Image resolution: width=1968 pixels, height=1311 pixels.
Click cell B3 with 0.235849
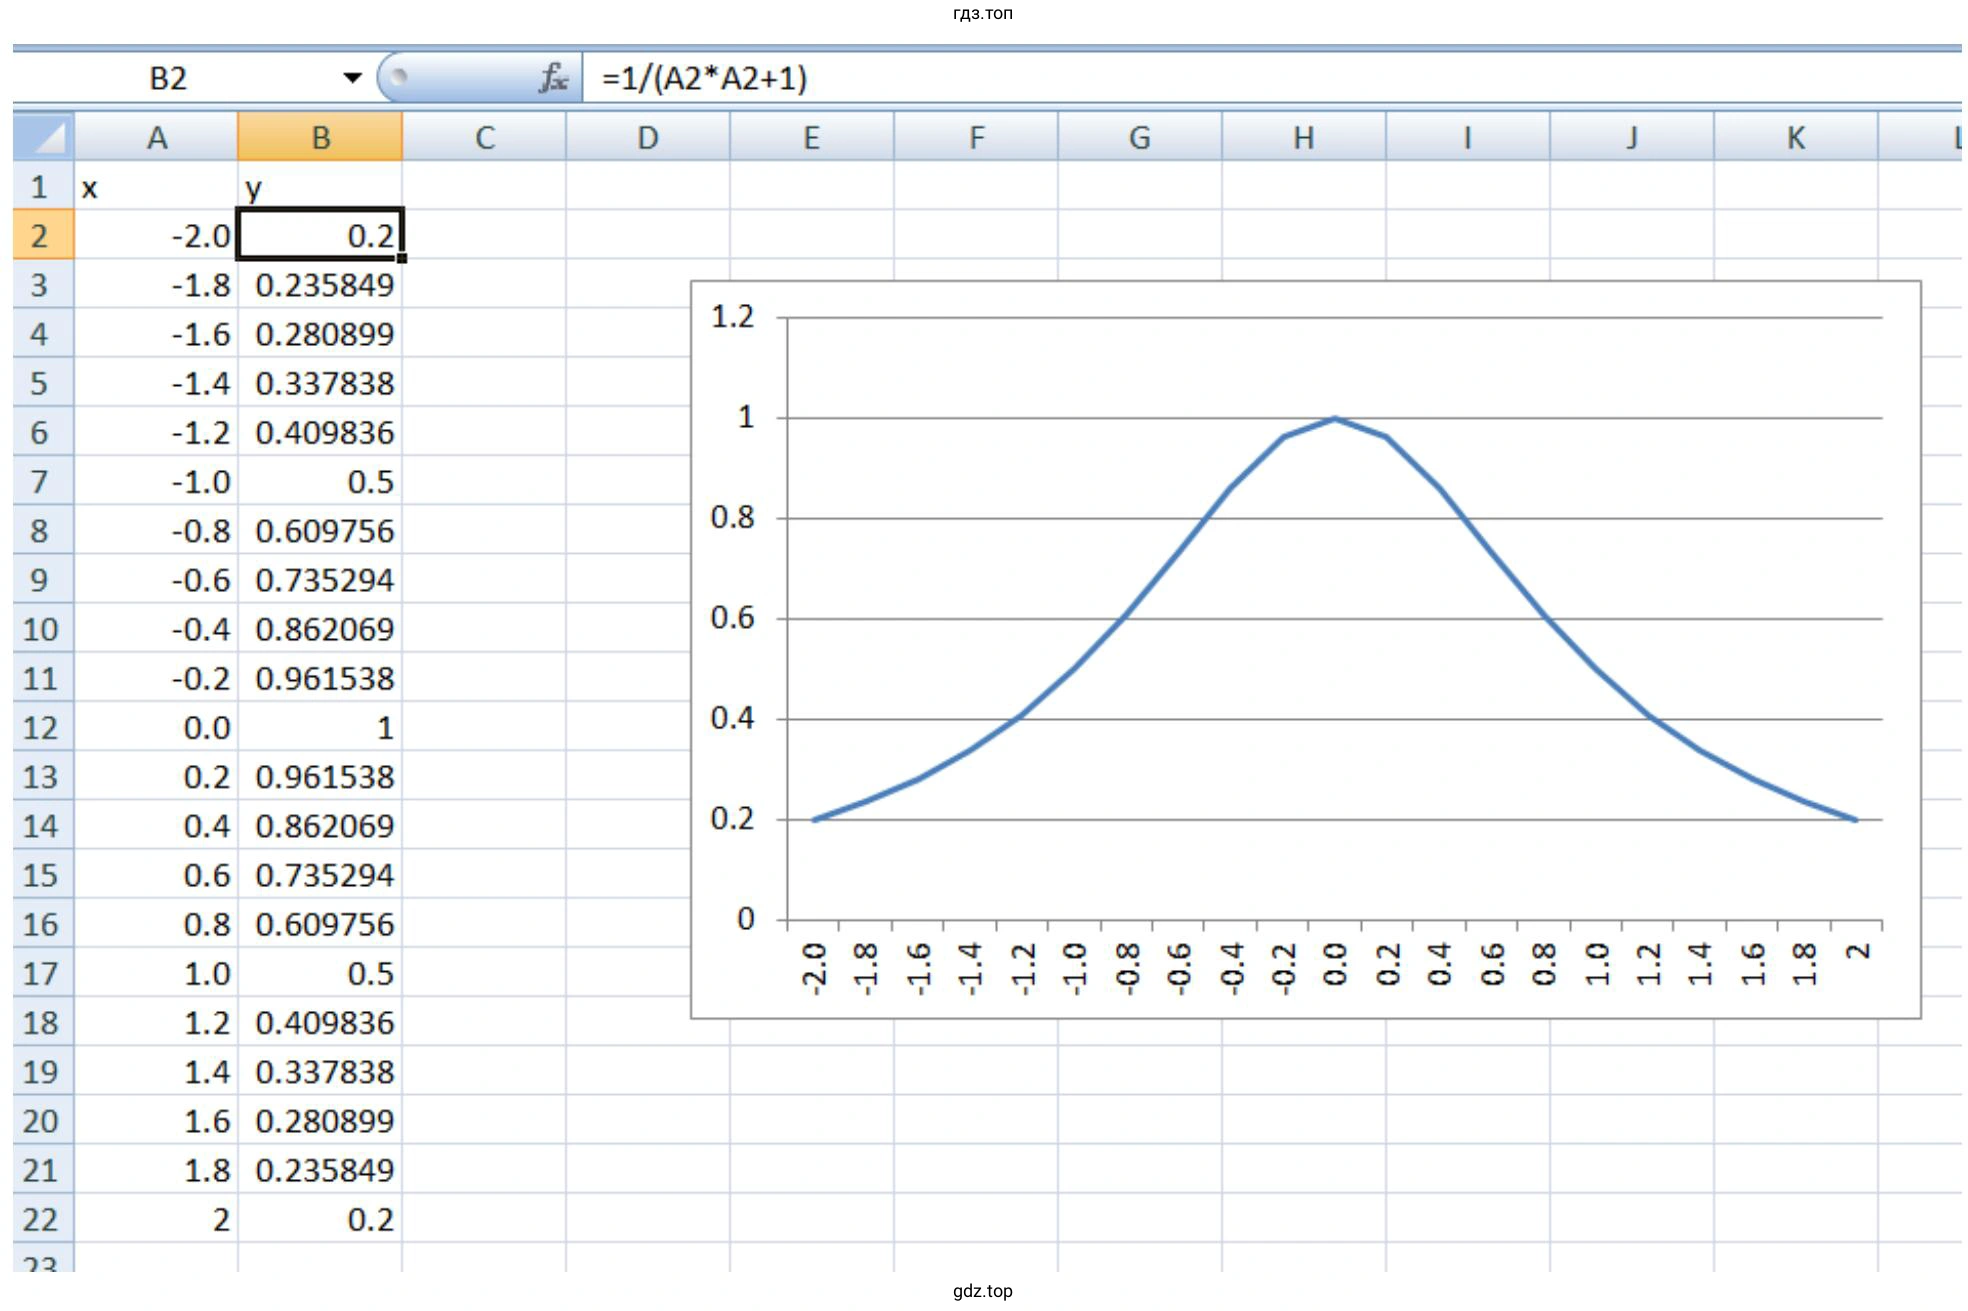tap(320, 284)
